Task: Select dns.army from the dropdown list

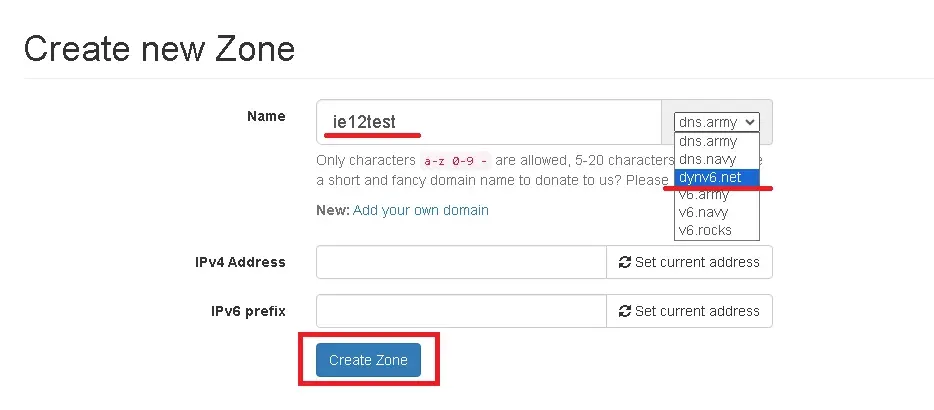Action: point(708,142)
